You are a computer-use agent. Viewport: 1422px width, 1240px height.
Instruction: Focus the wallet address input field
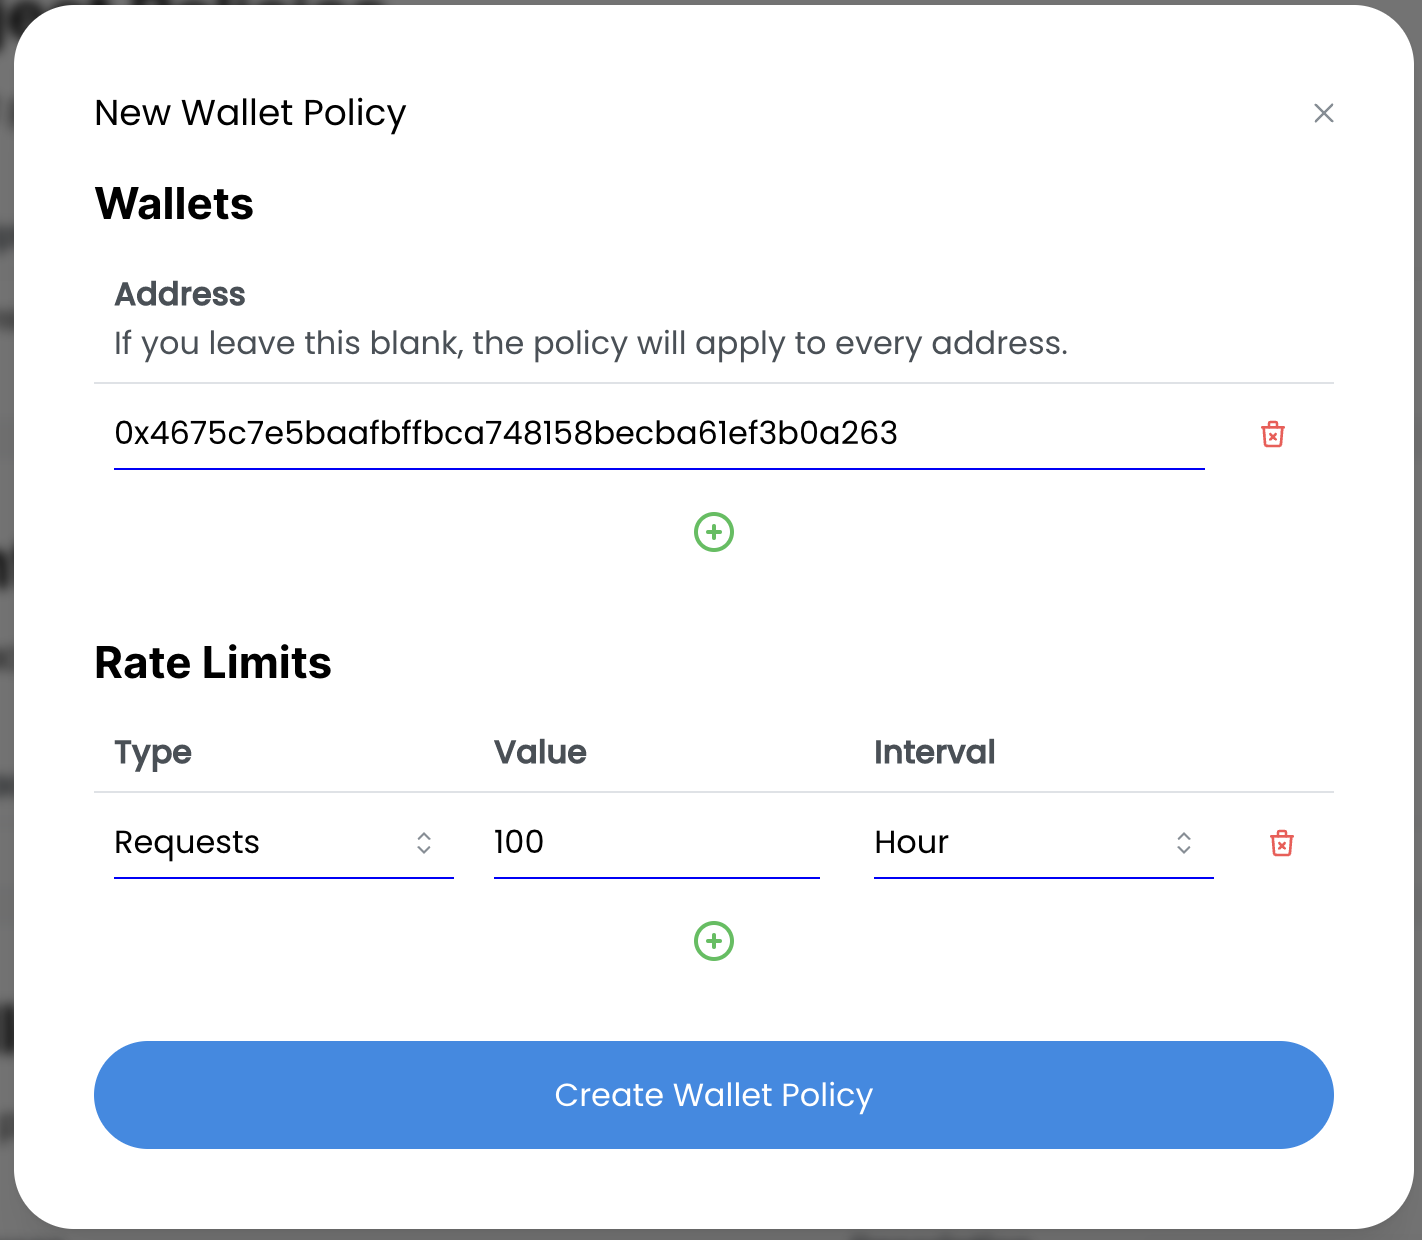click(x=658, y=434)
